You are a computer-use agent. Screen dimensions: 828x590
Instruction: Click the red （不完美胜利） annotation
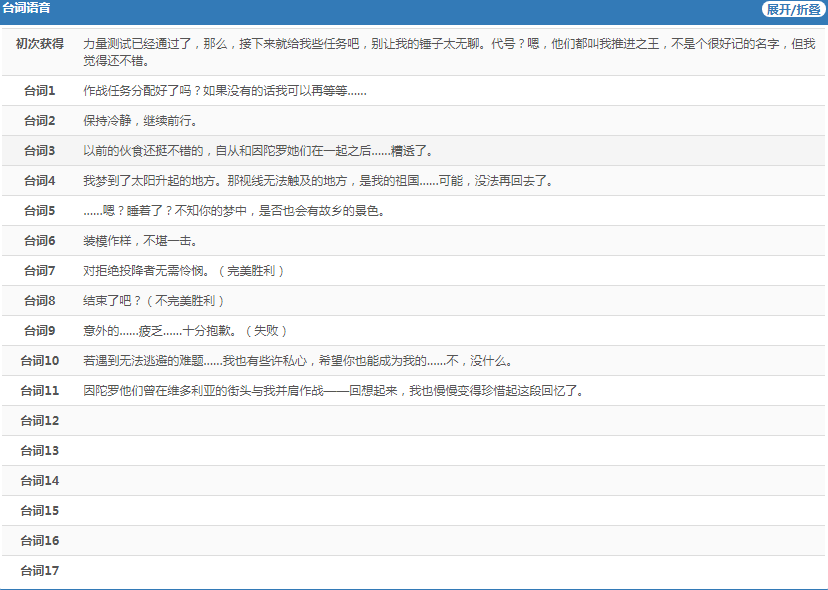point(187,301)
